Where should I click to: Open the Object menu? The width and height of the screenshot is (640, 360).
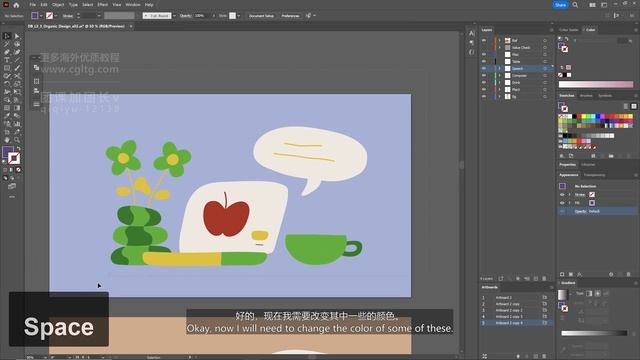tap(58, 5)
